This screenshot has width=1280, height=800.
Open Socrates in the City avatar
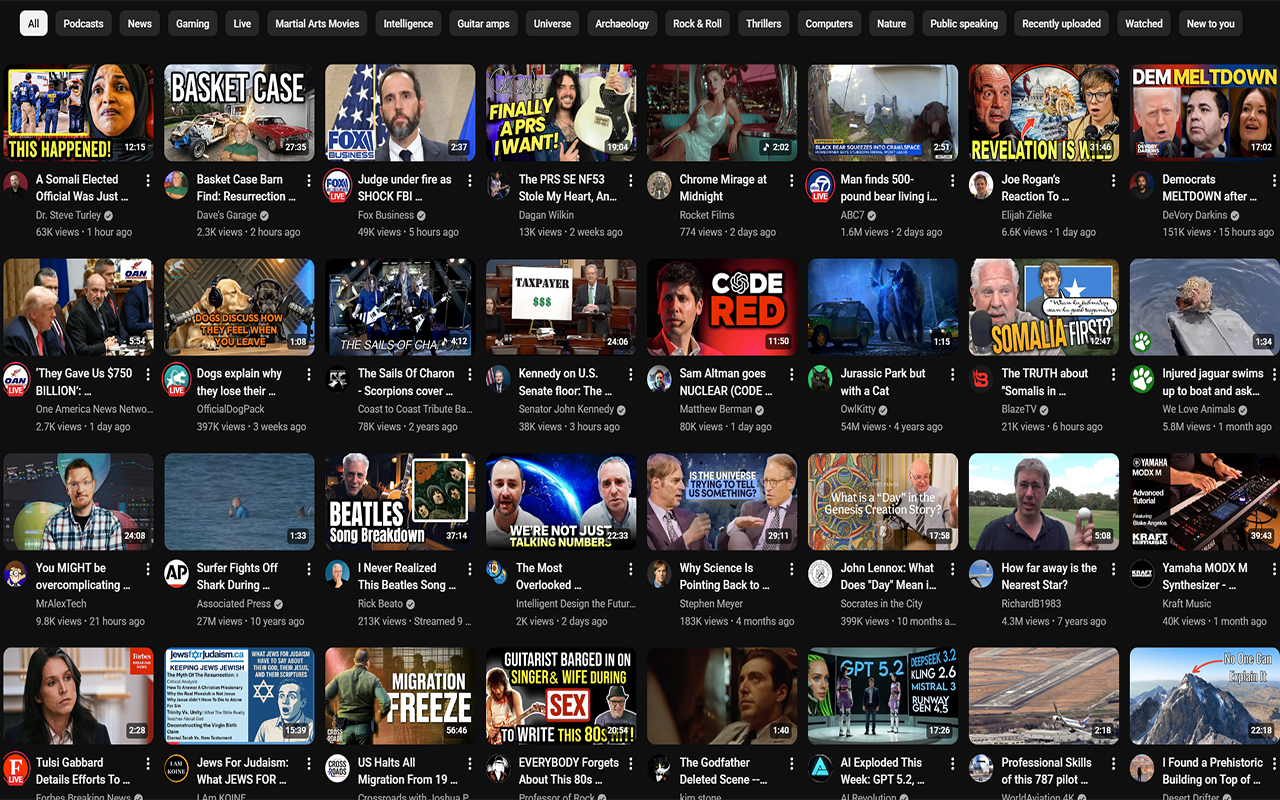coord(820,573)
